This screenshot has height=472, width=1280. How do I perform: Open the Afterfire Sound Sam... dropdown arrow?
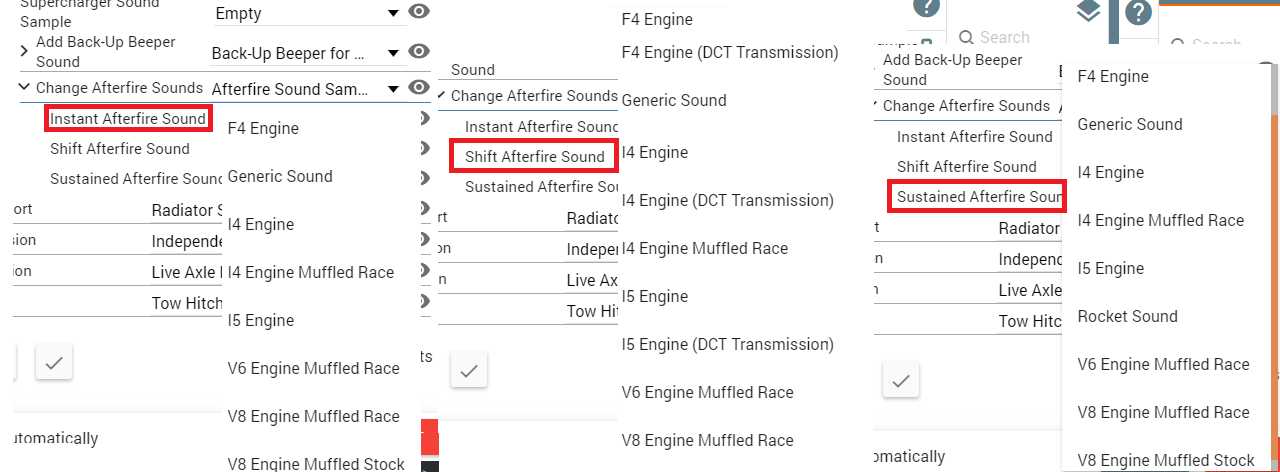tap(393, 89)
